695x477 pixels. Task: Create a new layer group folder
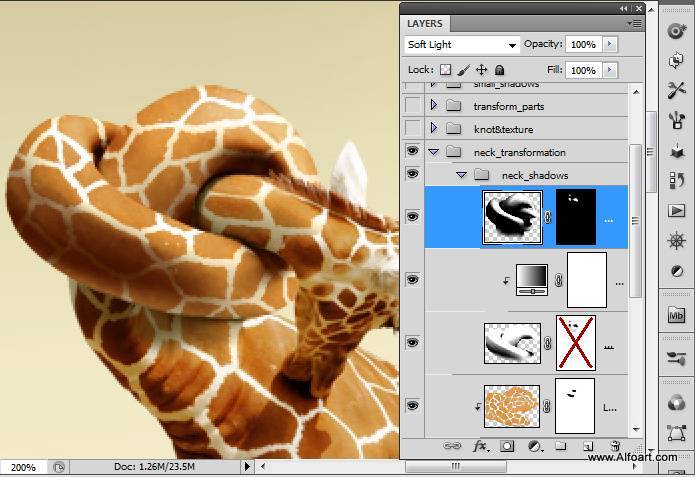561,446
